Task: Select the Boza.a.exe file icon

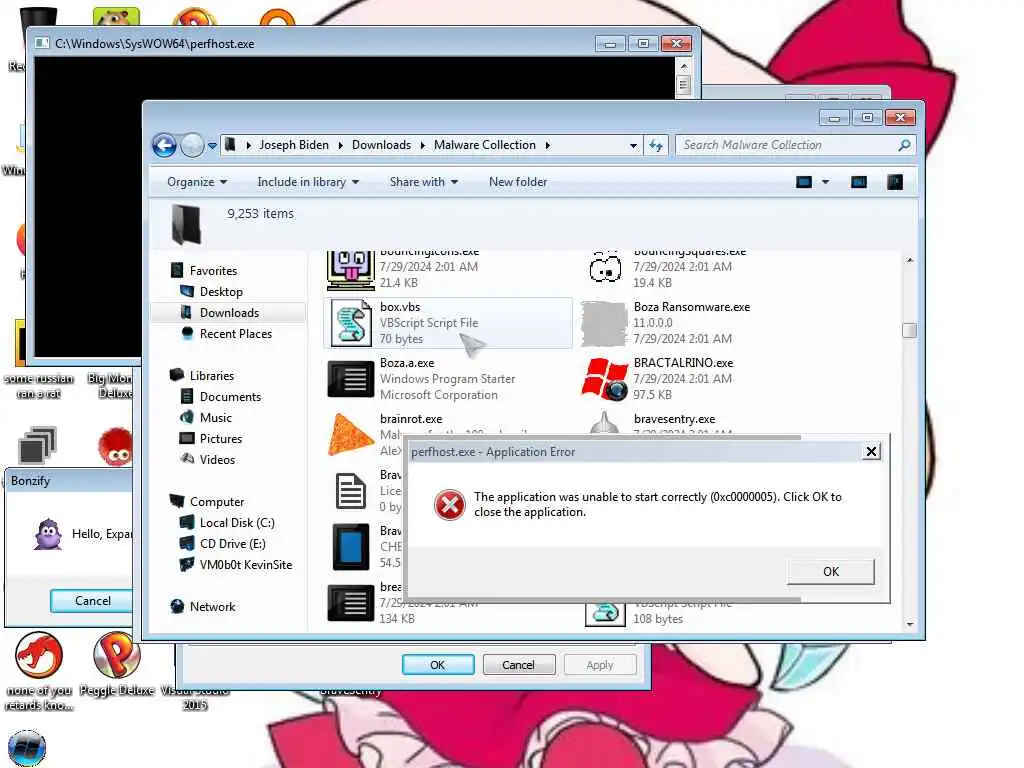Action: (x=351, y=379)
